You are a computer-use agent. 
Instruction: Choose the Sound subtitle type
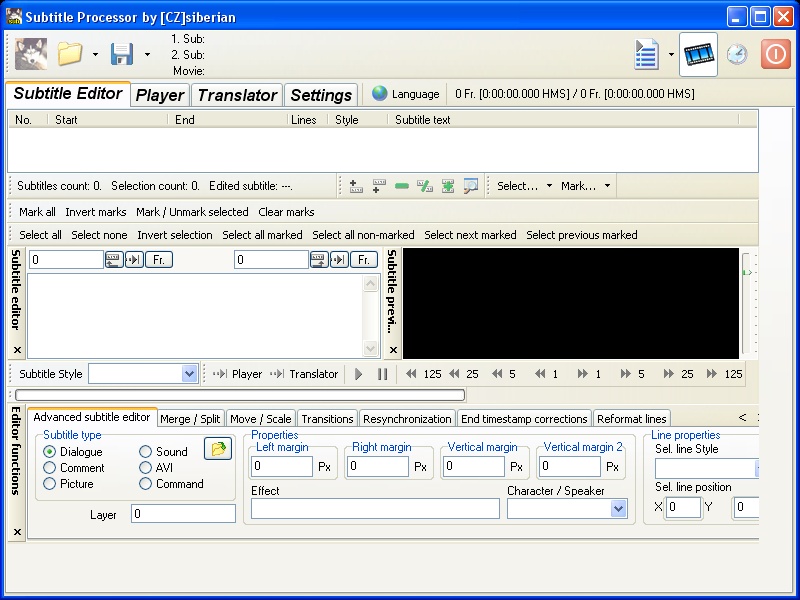tap(145, 452)
